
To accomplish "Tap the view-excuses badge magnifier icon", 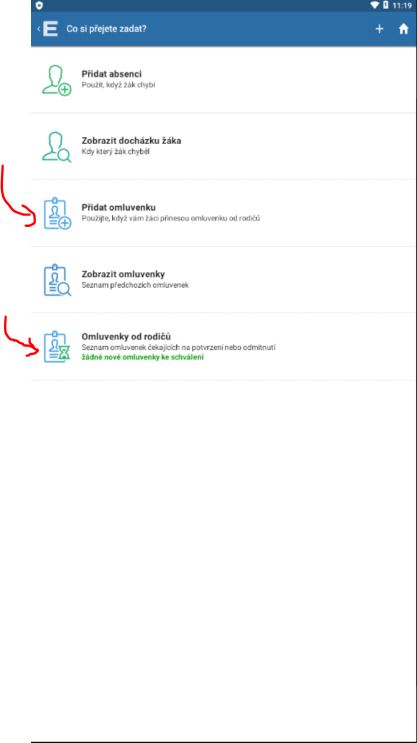I will coord(57,281).
